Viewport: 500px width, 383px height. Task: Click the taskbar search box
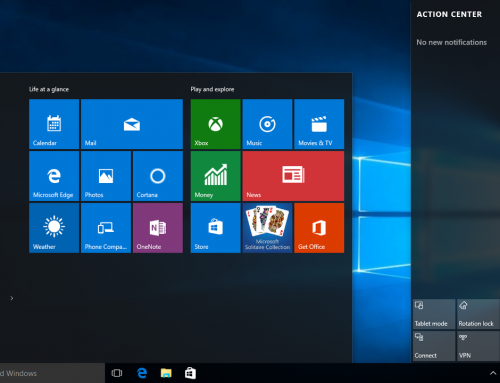pyautogui.click(x=52, y=373)
